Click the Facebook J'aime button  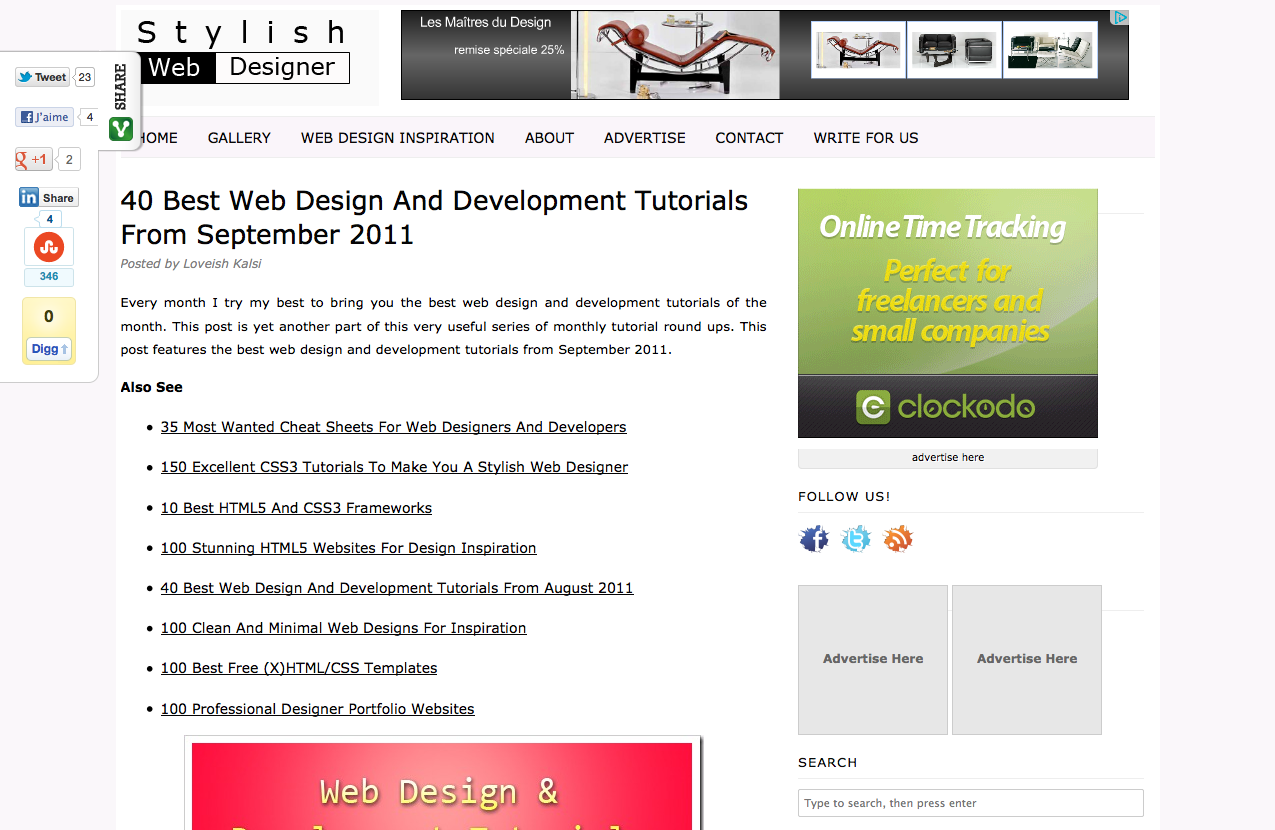tap(44, 117)
